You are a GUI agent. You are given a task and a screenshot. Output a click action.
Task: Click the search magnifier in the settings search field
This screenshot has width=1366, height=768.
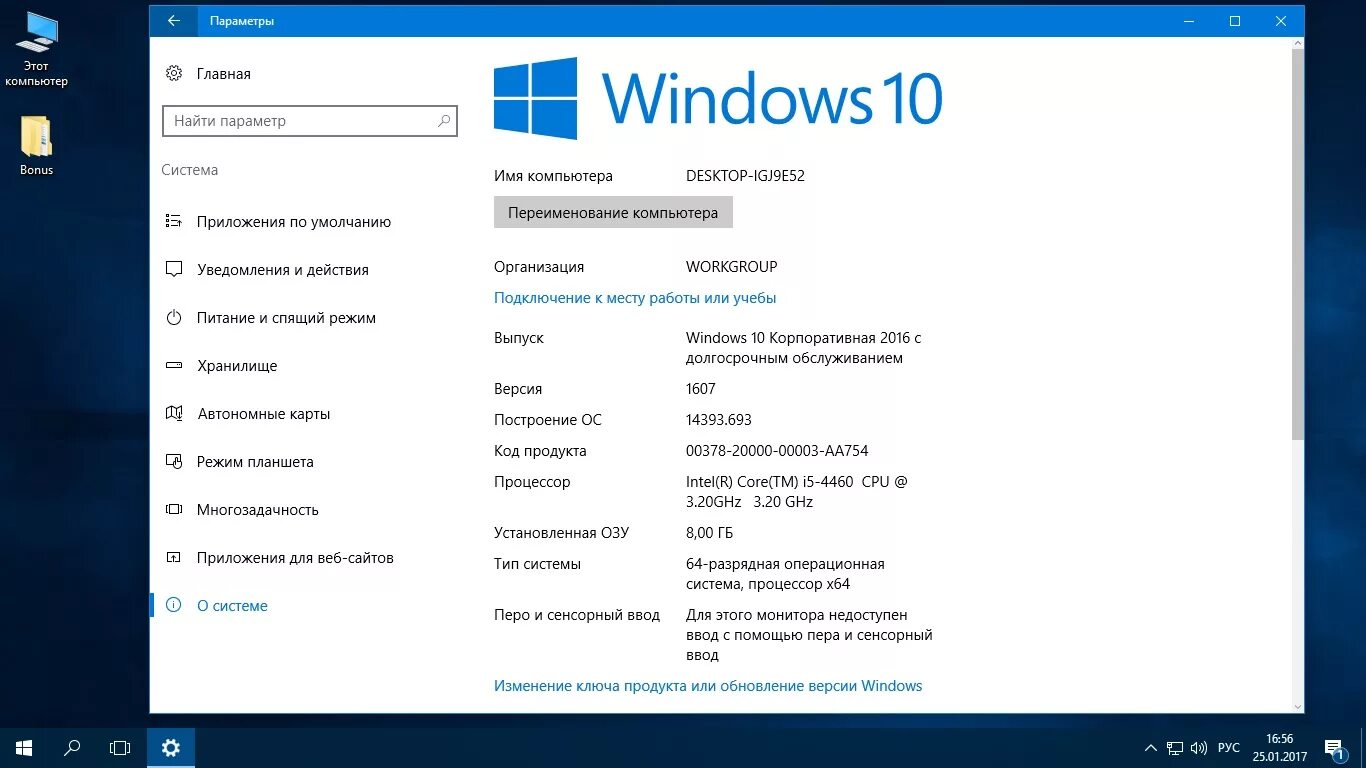click(x=444, y=121)
